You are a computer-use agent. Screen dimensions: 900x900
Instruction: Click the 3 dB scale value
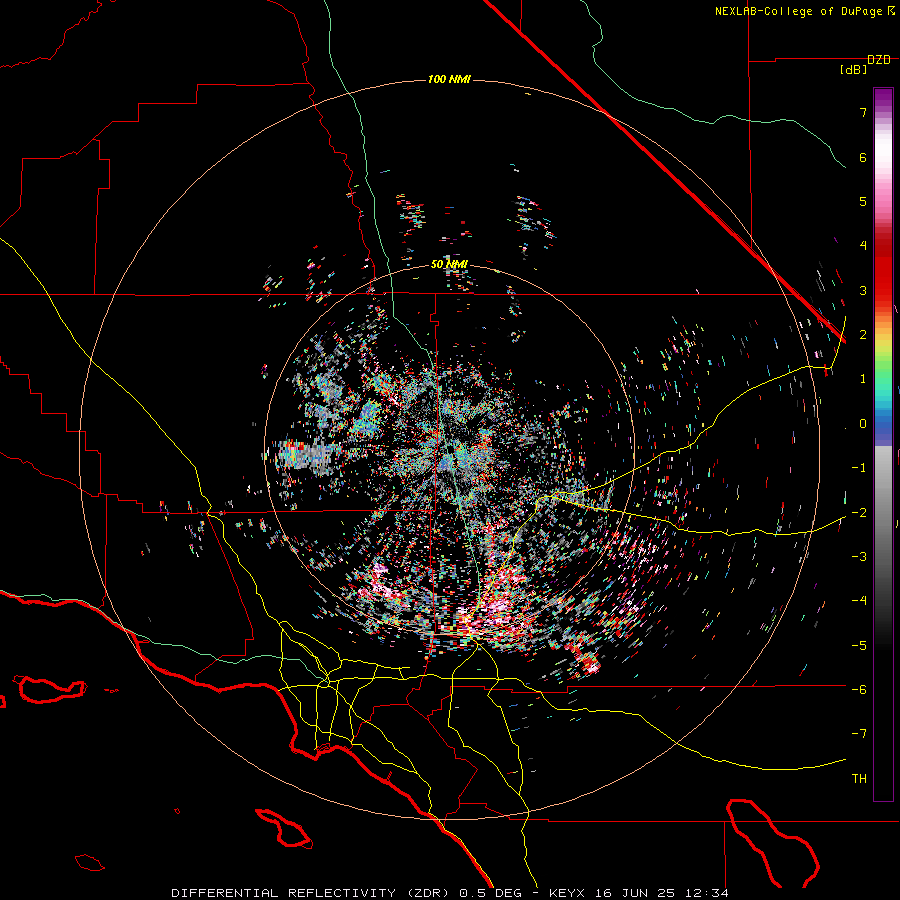pyautogui.click(x=863, y=290)
